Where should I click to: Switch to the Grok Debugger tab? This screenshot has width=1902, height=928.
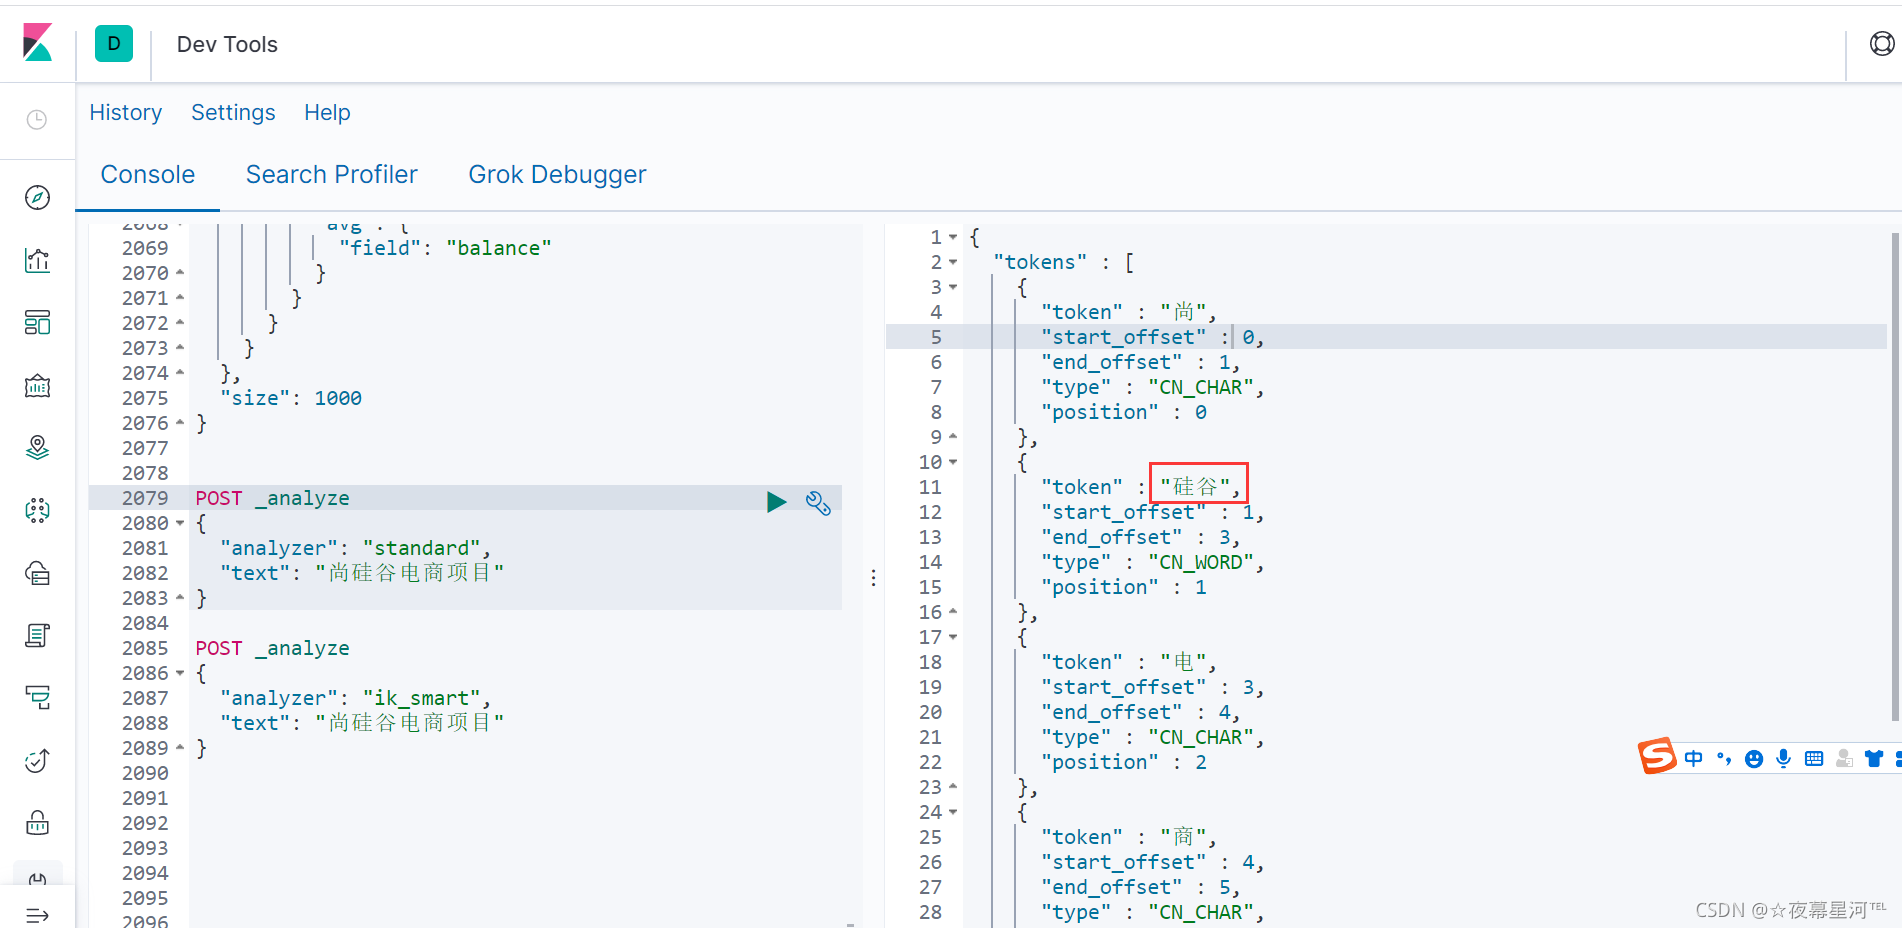click(557, 175)
